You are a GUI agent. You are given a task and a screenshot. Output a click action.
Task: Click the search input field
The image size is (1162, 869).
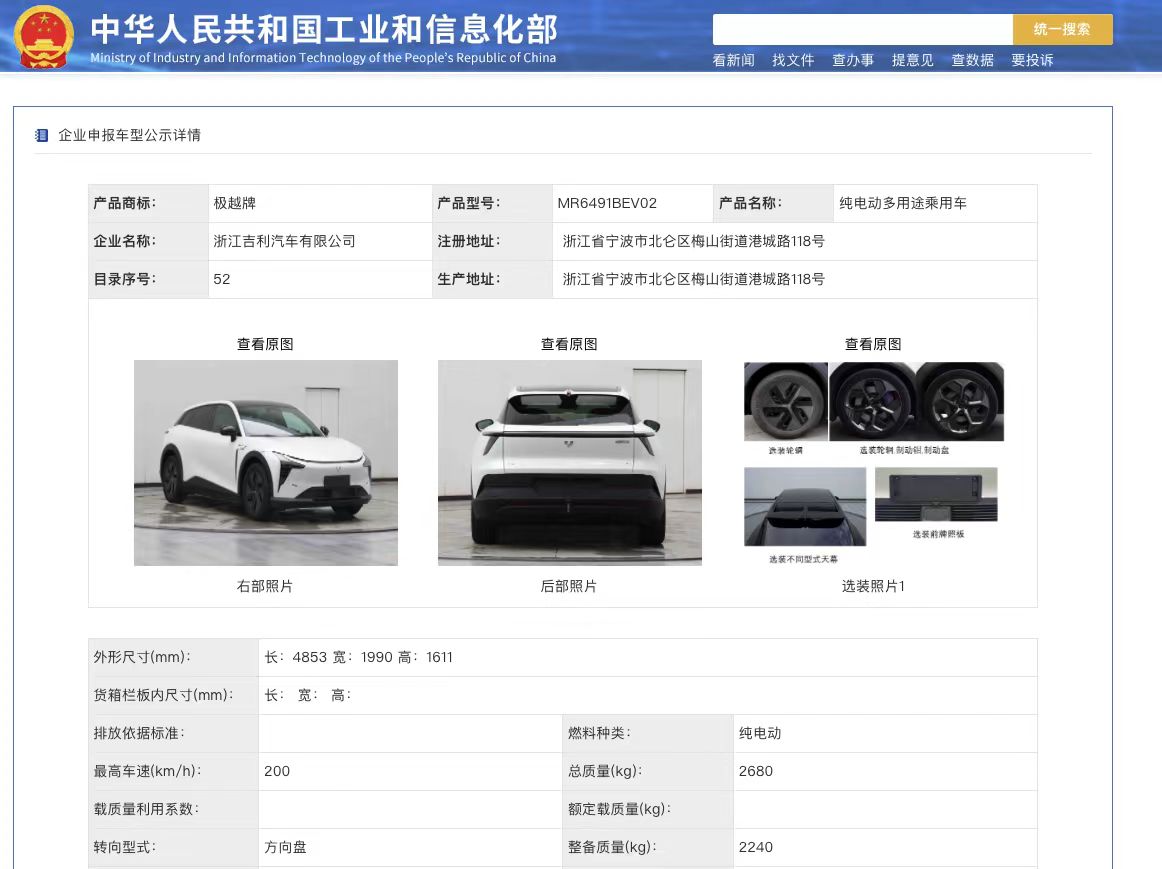(x=862, y=29)
